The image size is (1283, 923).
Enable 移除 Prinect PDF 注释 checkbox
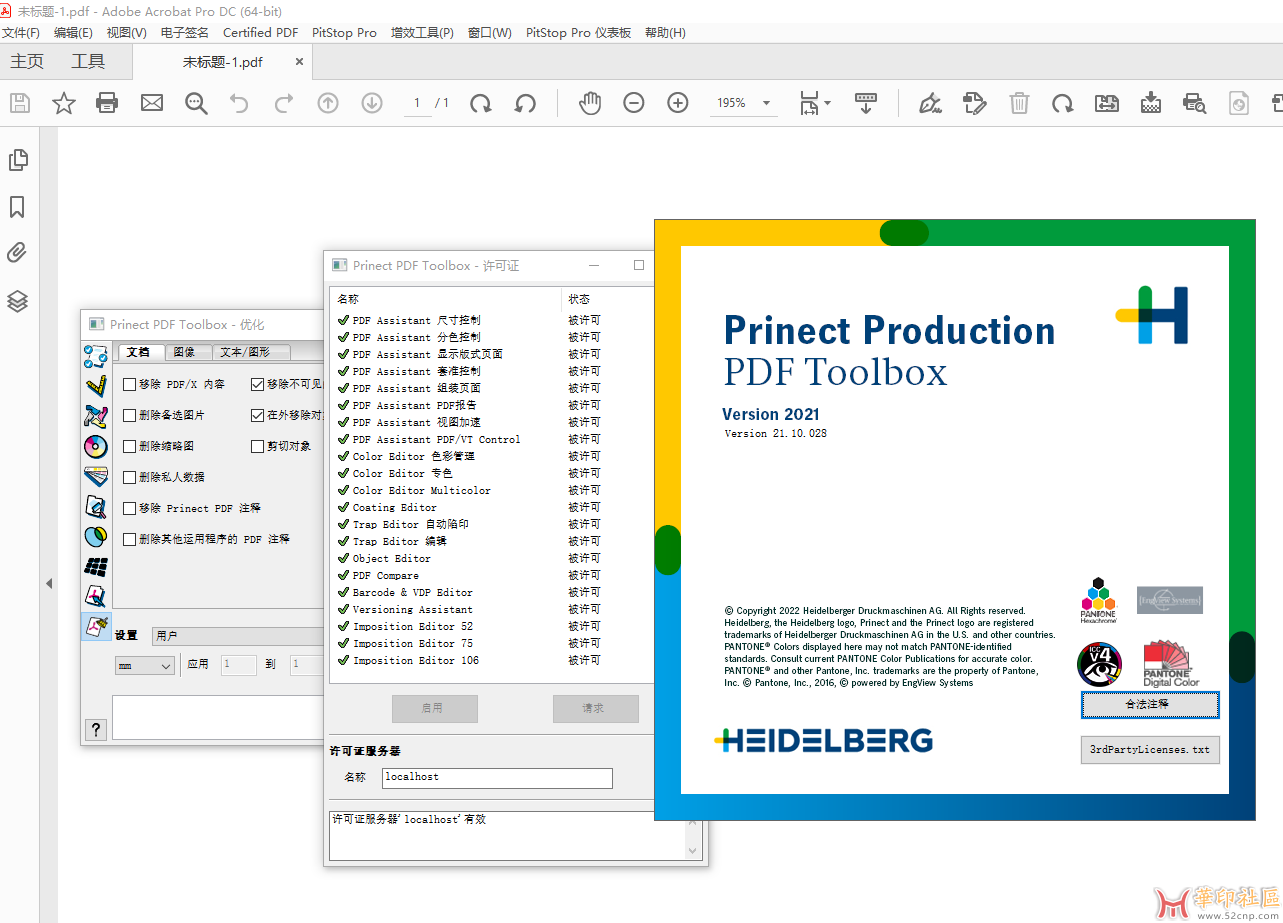coord(129,508)
